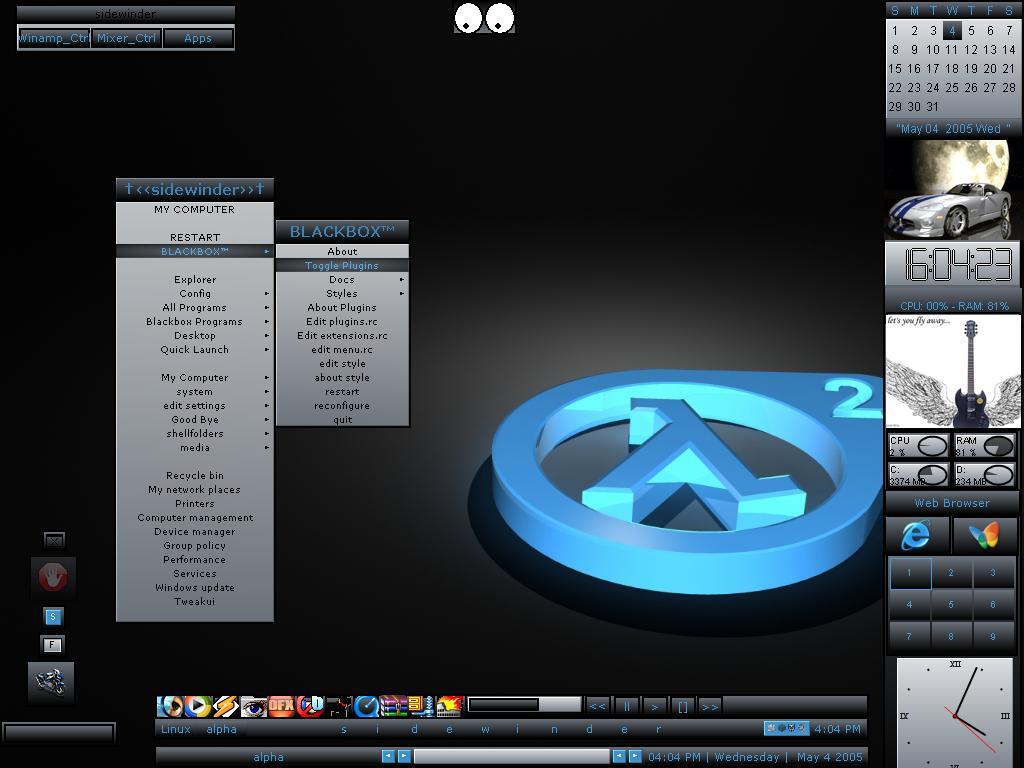
Task: Select About in BLACKBOX menu
Action: [x=342, y=251]
